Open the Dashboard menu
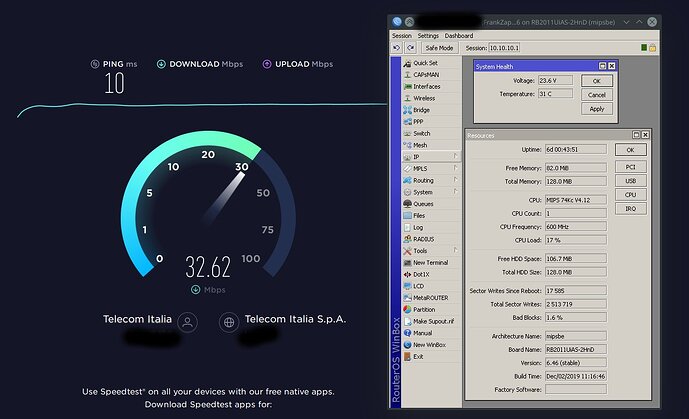689x419 pixels. coord(459,36)
